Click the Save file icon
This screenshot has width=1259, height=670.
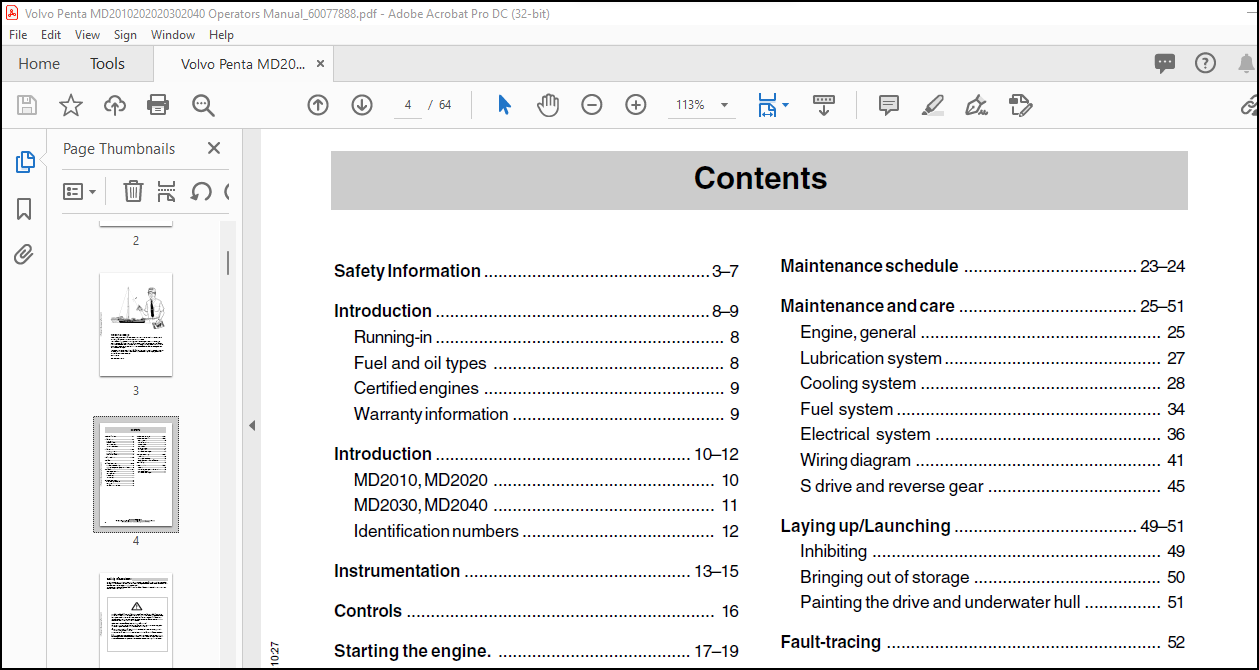coord(27,105)
